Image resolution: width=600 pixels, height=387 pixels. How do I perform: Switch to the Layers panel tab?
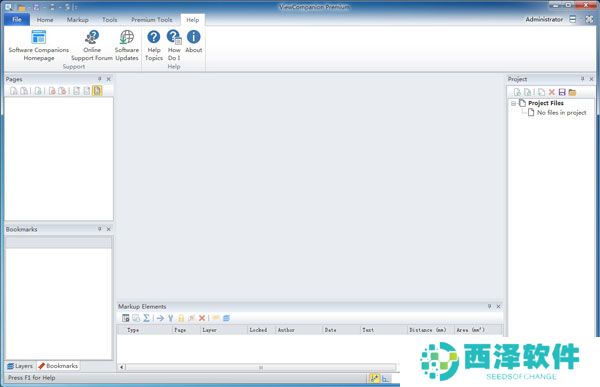click(20, 366)
